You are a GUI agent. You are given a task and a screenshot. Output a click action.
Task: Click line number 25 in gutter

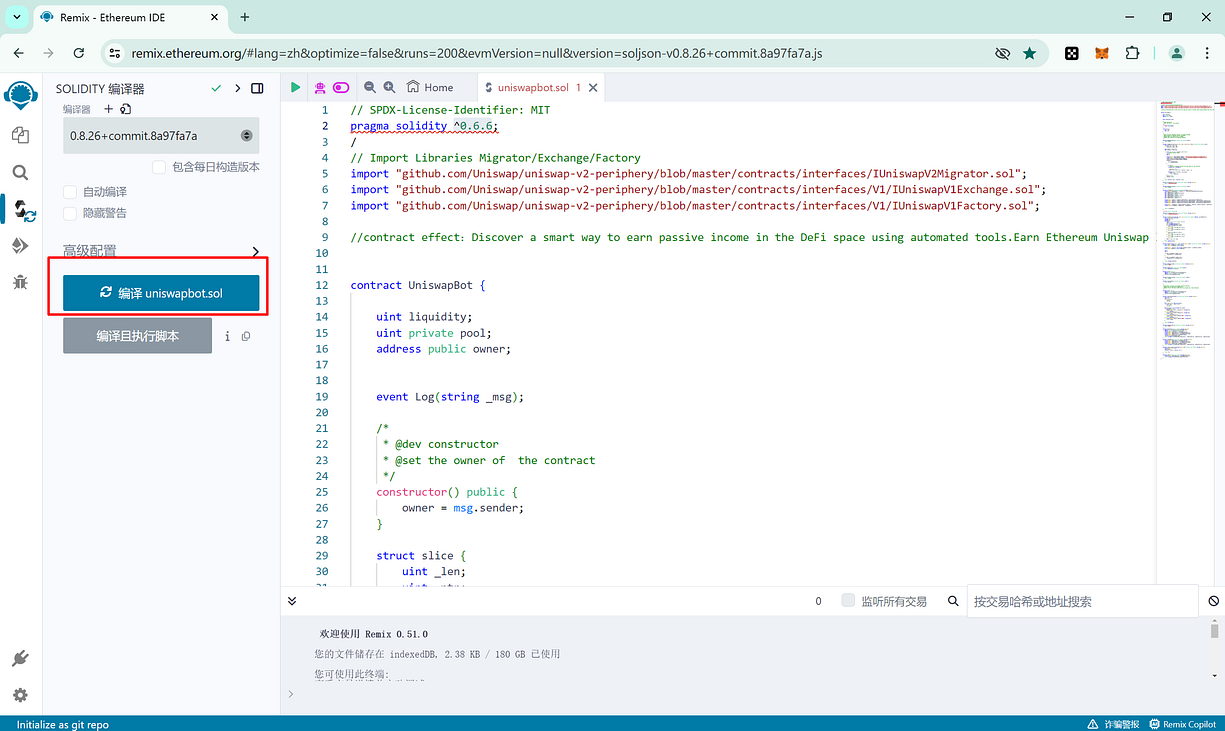point(322,492)
